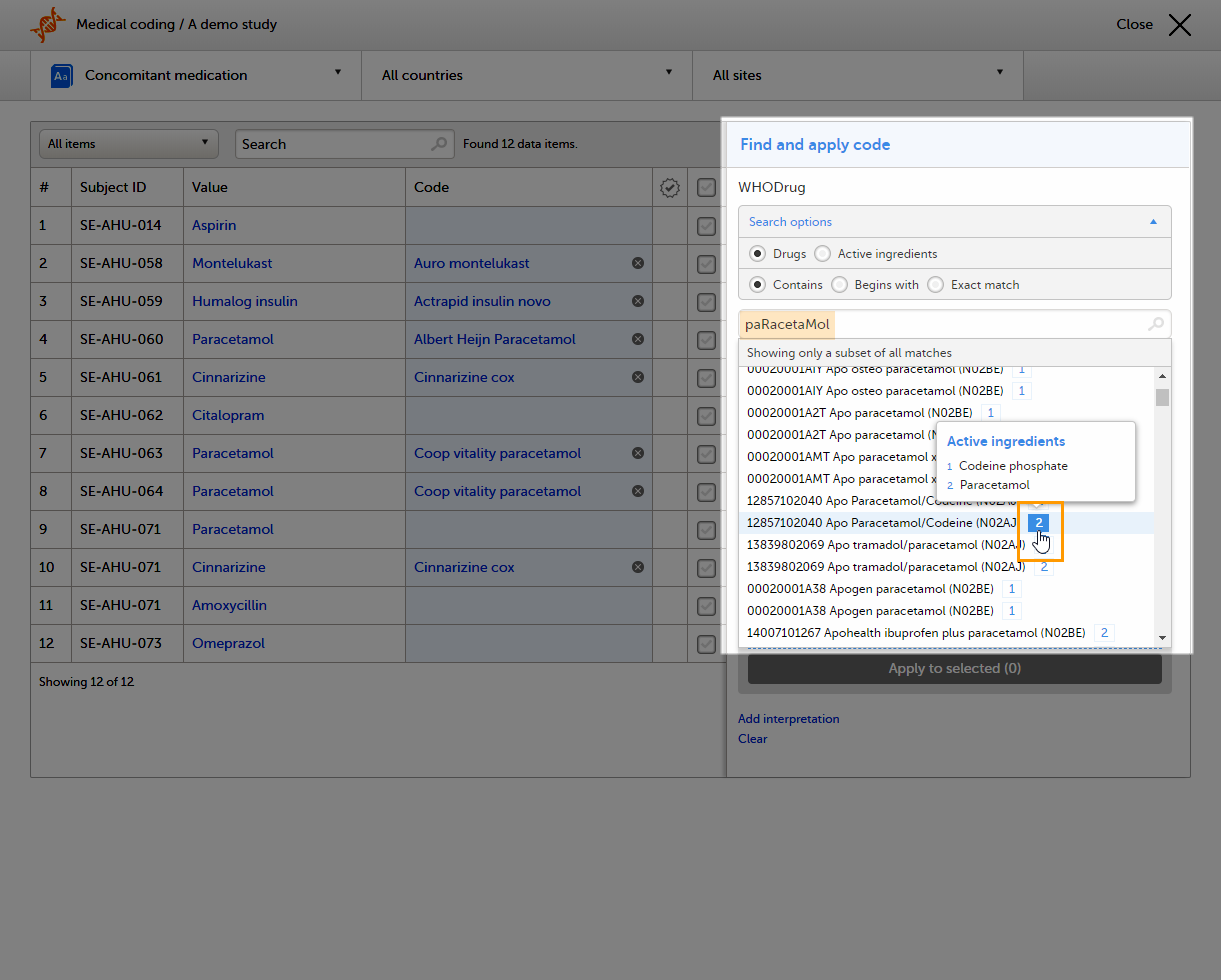This screenshot has width=1221, height=980.
Task: Remove the Actrapid insulin novo code
Action: pyautogui.click(x=637, y=301)
